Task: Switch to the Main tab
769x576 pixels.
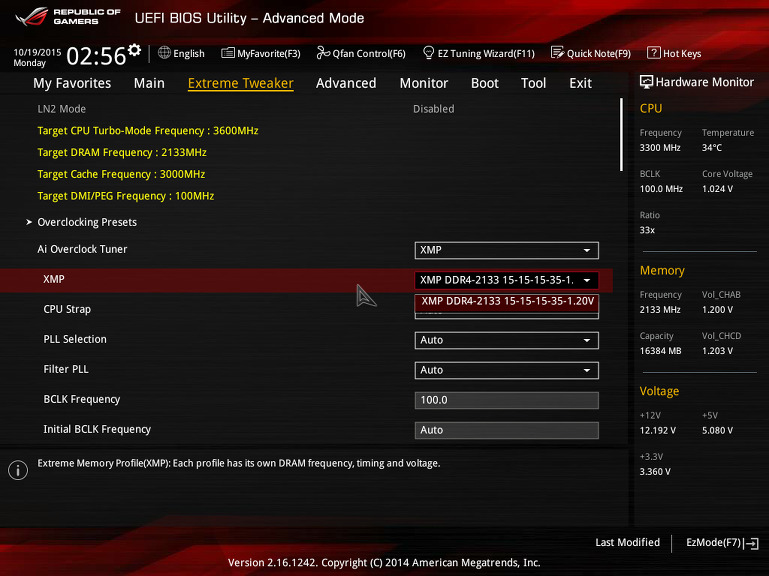Action: 149,83
